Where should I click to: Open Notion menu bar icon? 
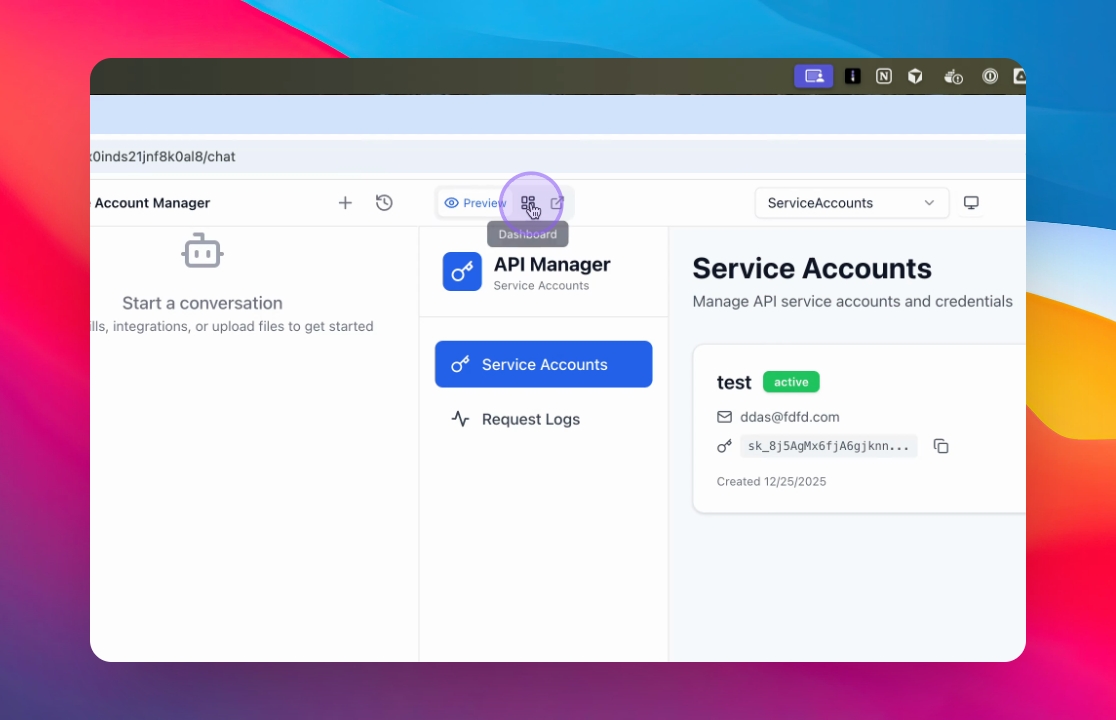point(884,76)
